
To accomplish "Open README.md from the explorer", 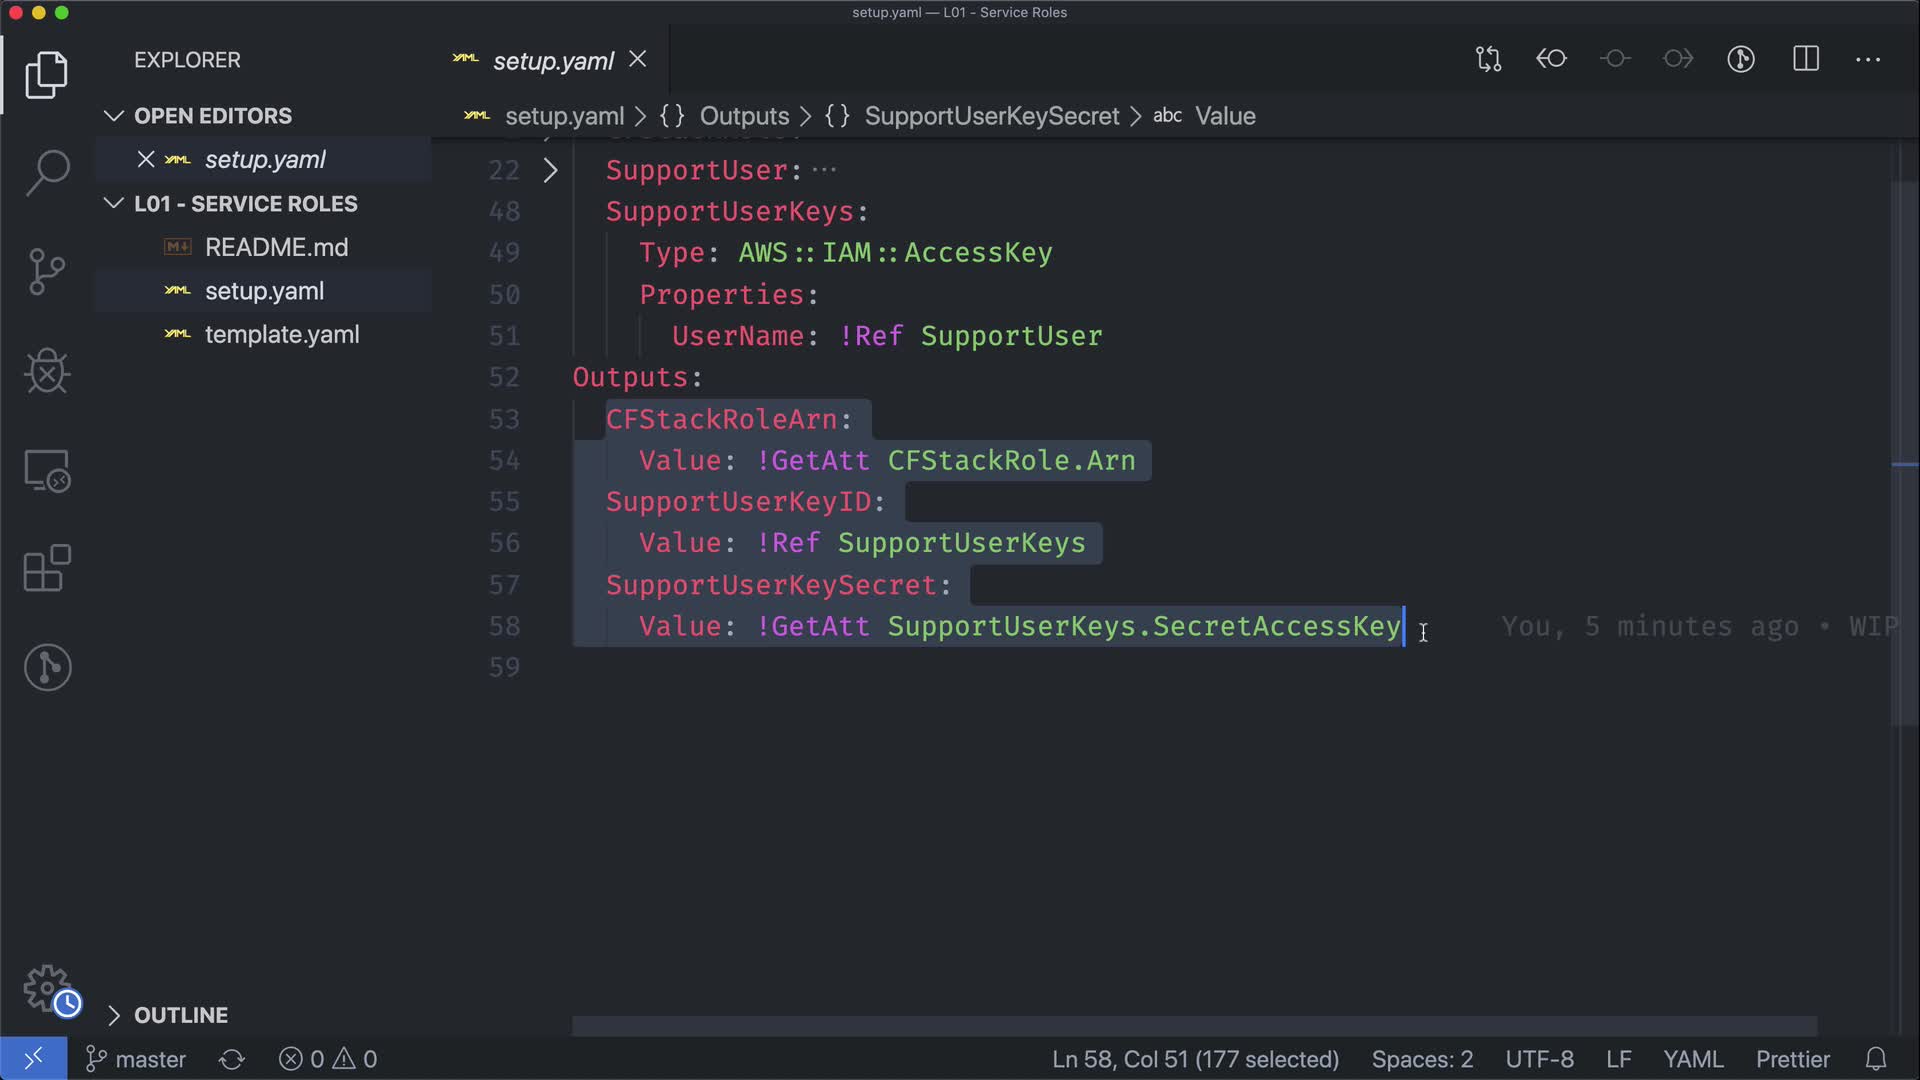I will click(276, 247).
